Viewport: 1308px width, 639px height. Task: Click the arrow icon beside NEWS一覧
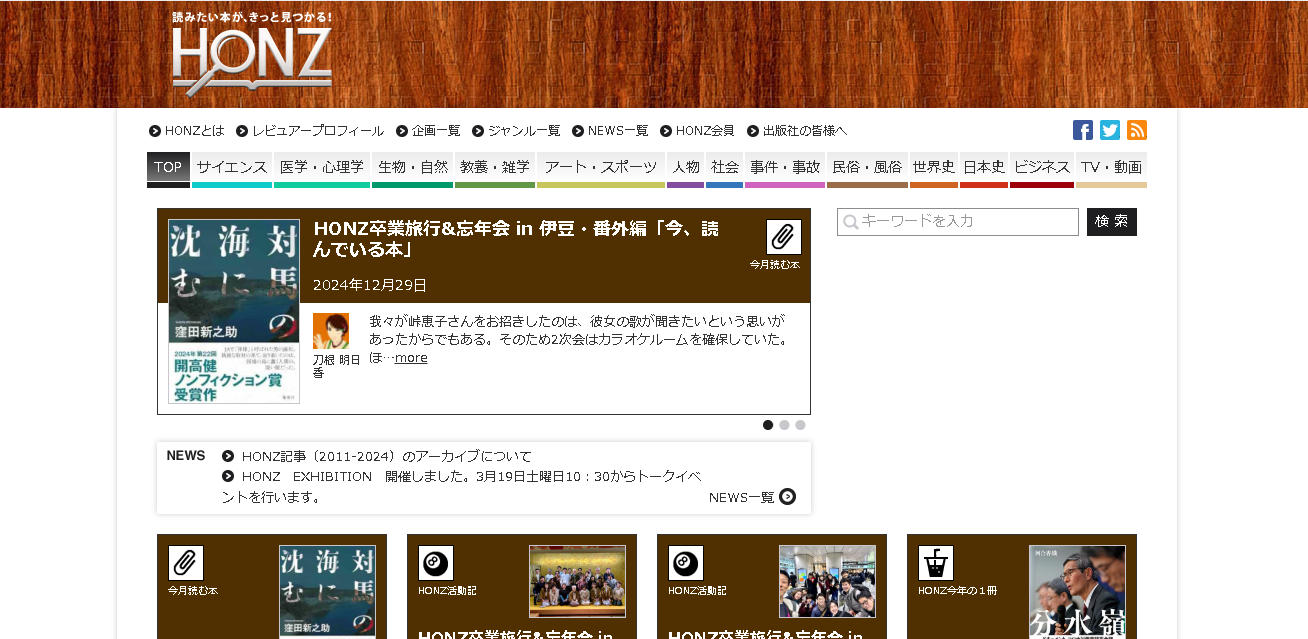click(x=788, y=497)
